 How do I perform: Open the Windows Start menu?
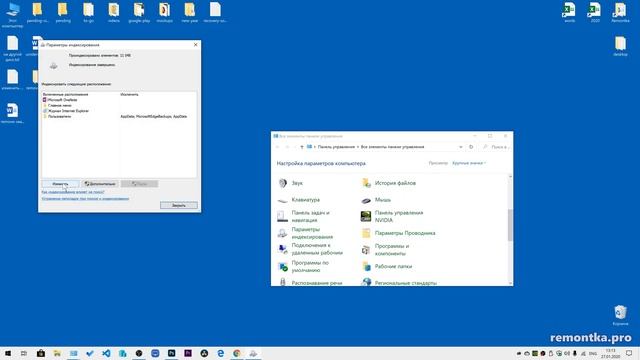tap(8, 353)
